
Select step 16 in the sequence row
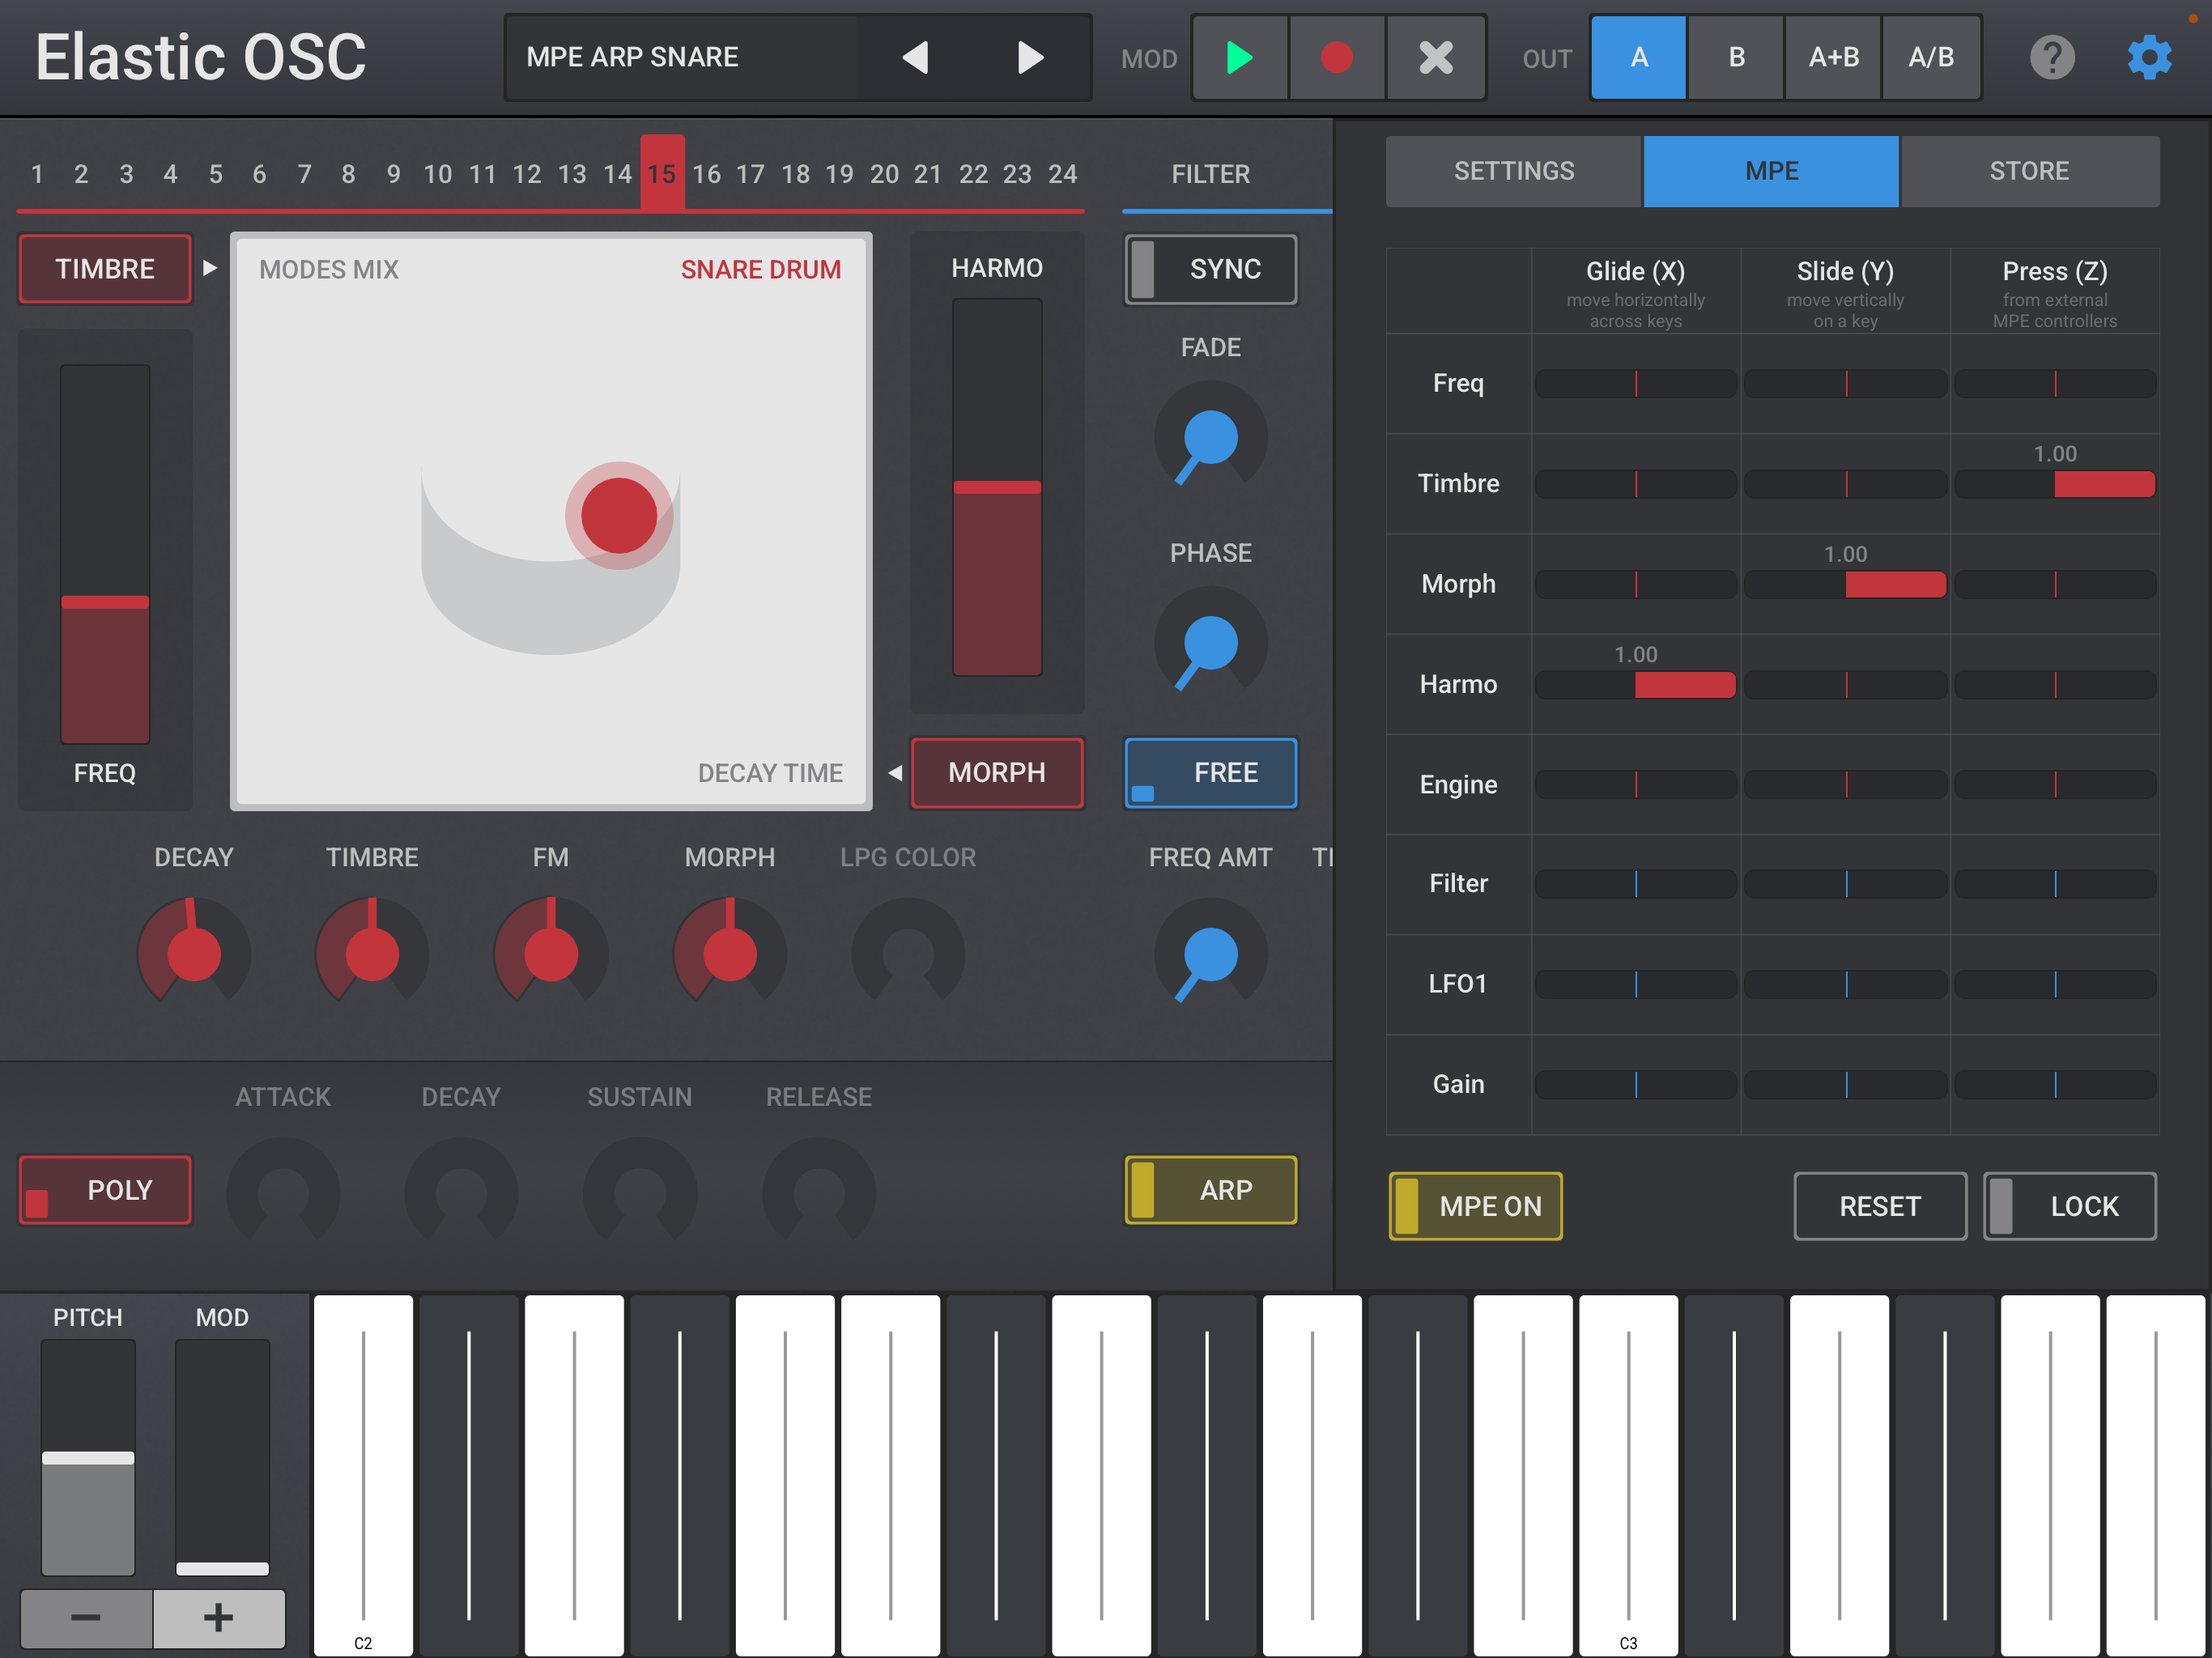706,174
